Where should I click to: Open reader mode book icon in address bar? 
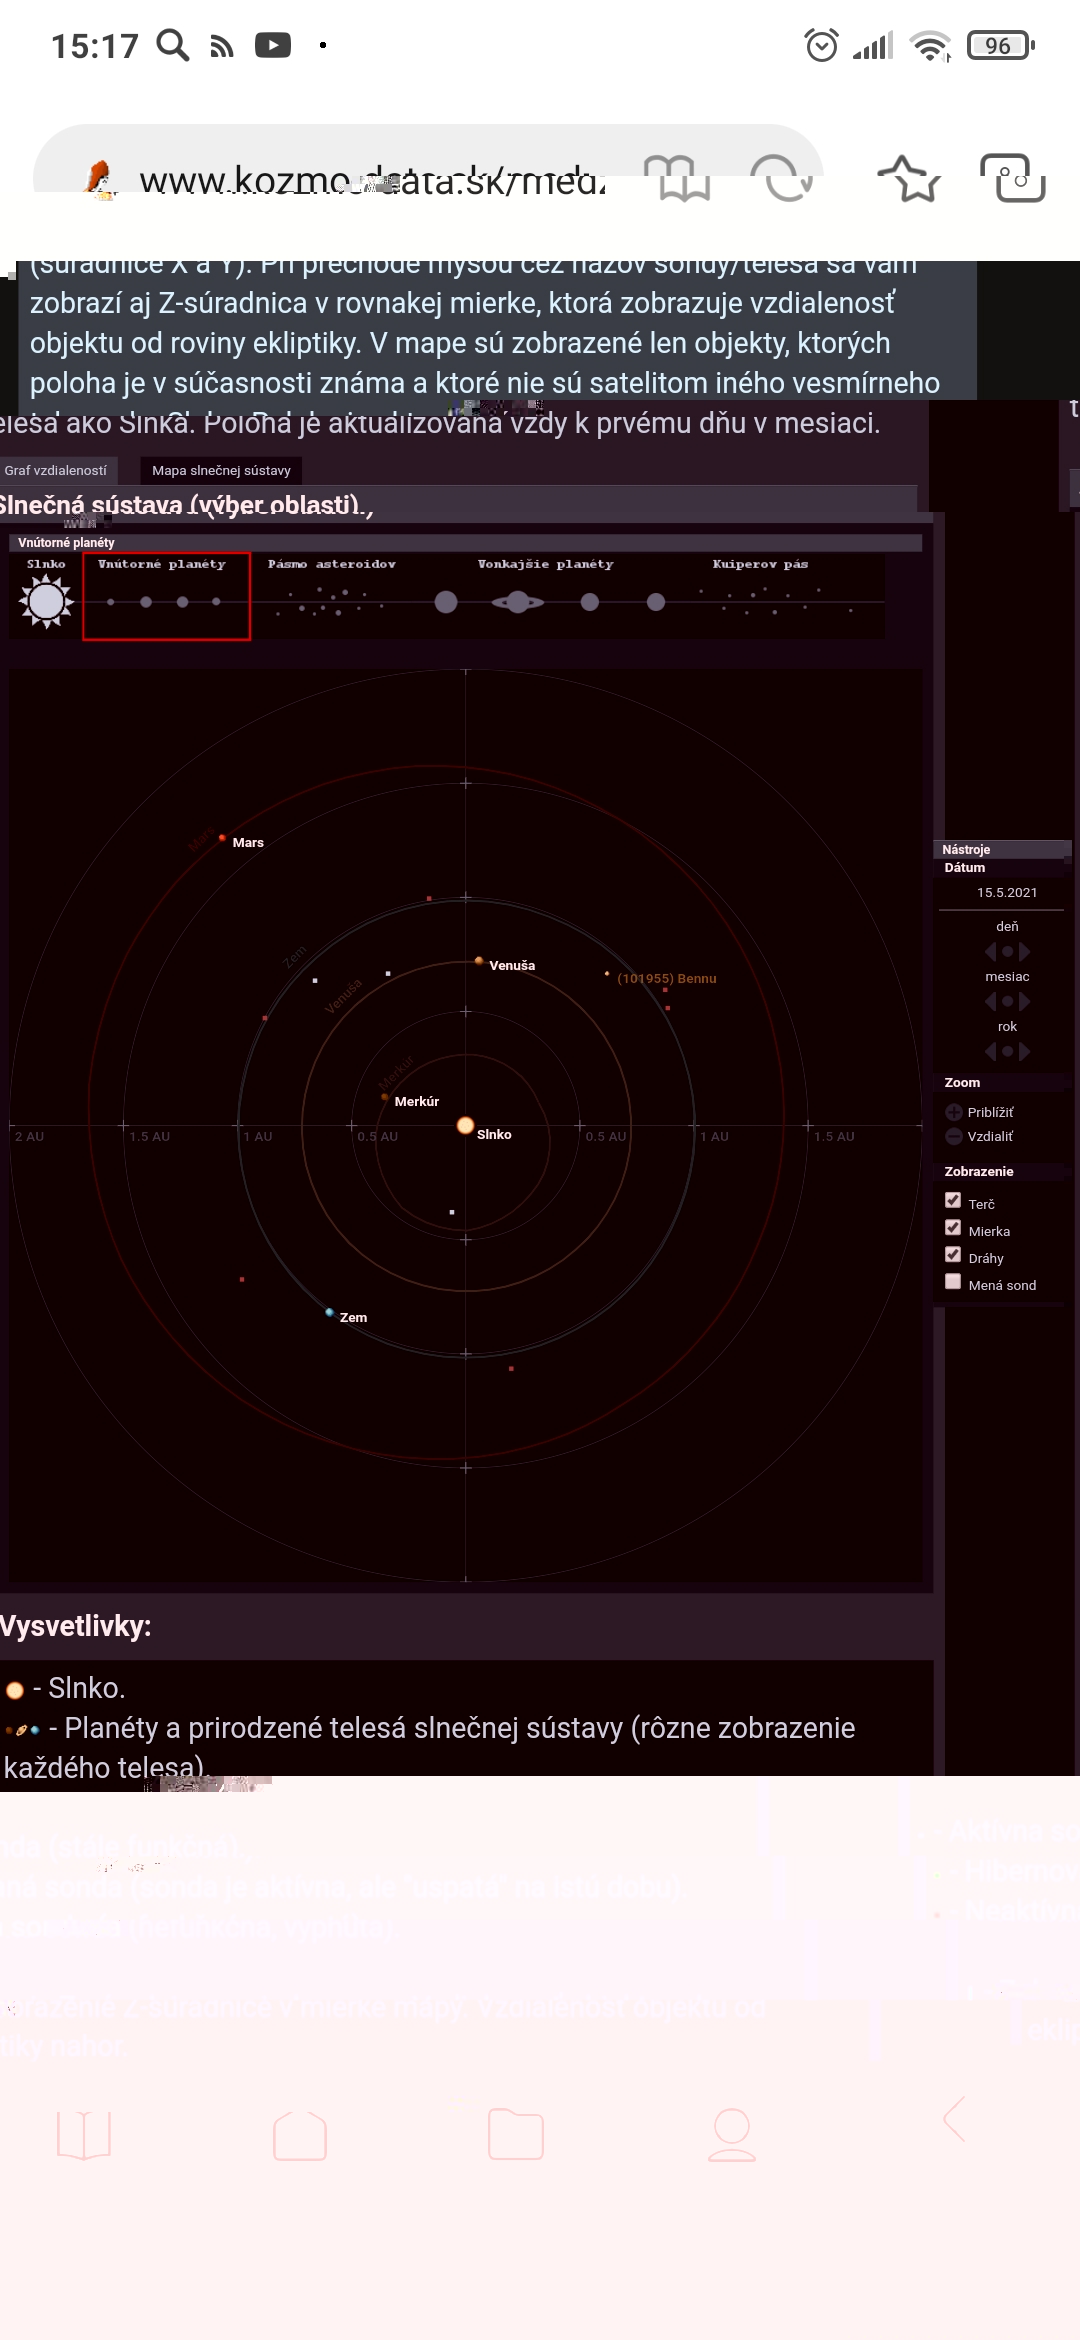[x=684, y=179]
